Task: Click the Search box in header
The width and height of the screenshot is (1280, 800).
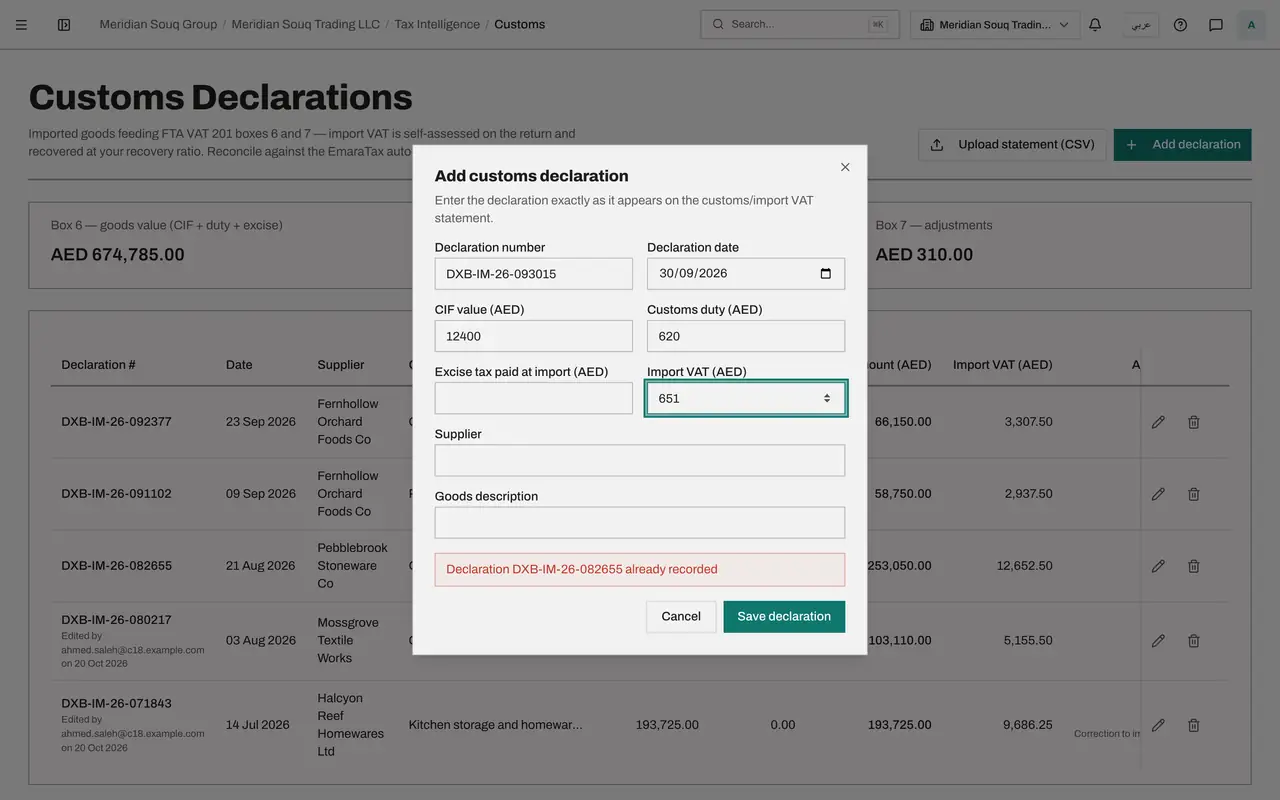Action: pos(800,25)
